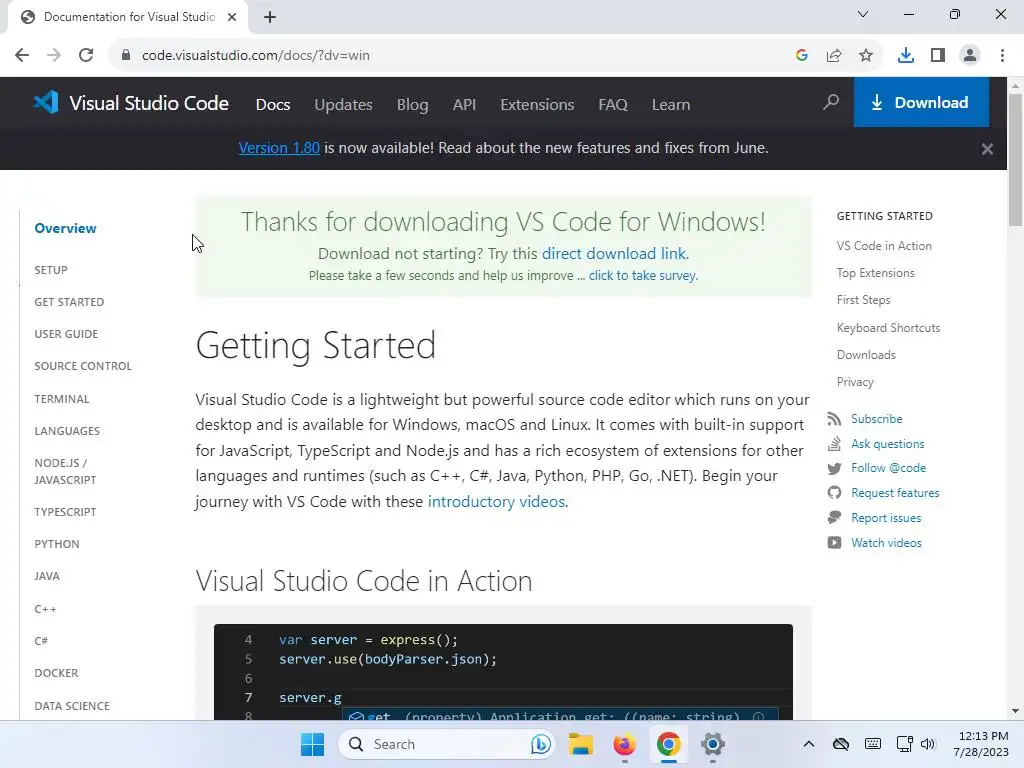The image size is (1024, 768).
Task: Open Chrome profile avatar
Action: point(970,56)
